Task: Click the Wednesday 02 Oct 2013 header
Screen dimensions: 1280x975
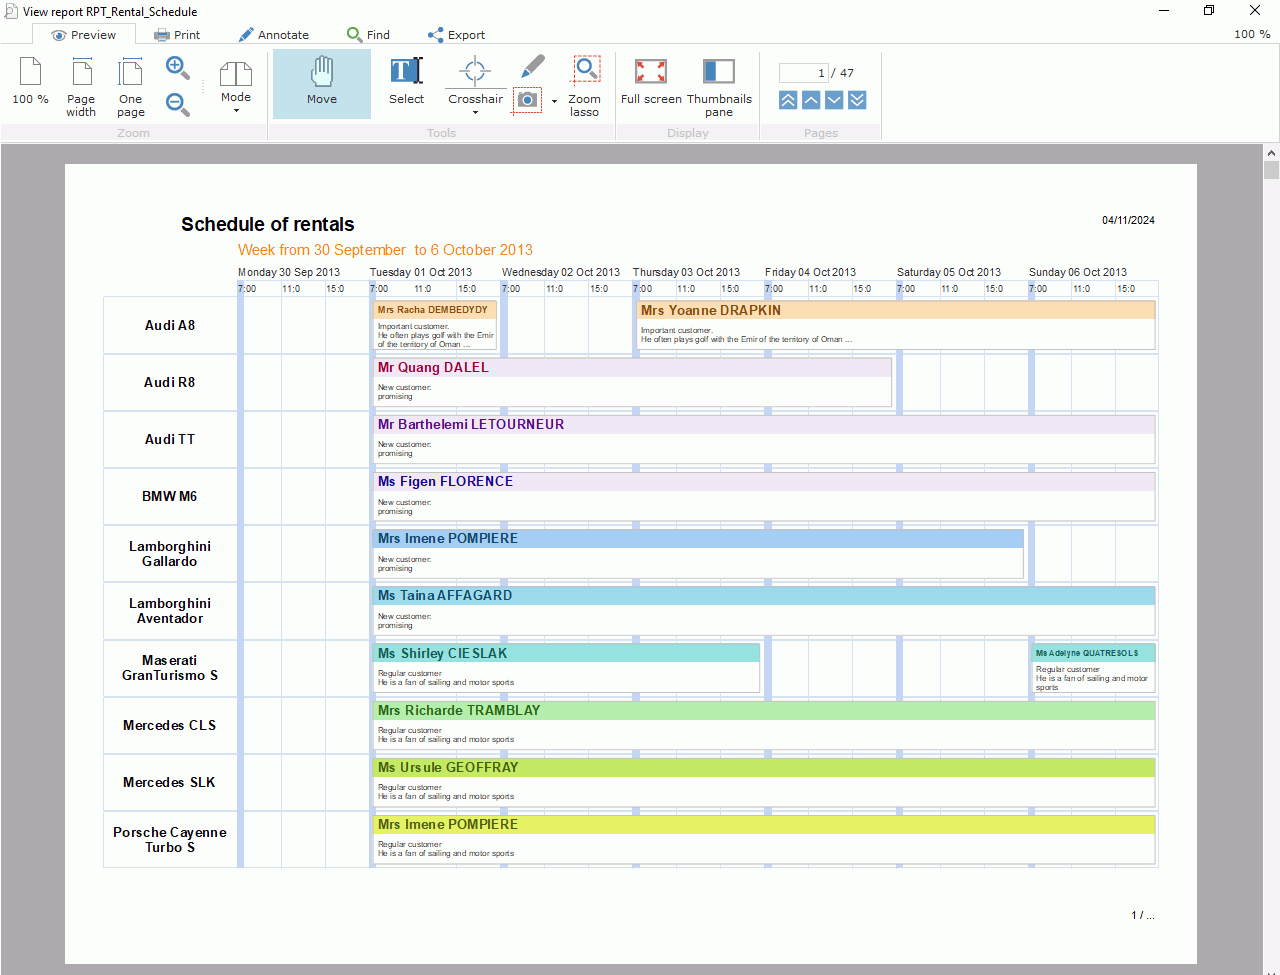Action: [x=561, y=272]
